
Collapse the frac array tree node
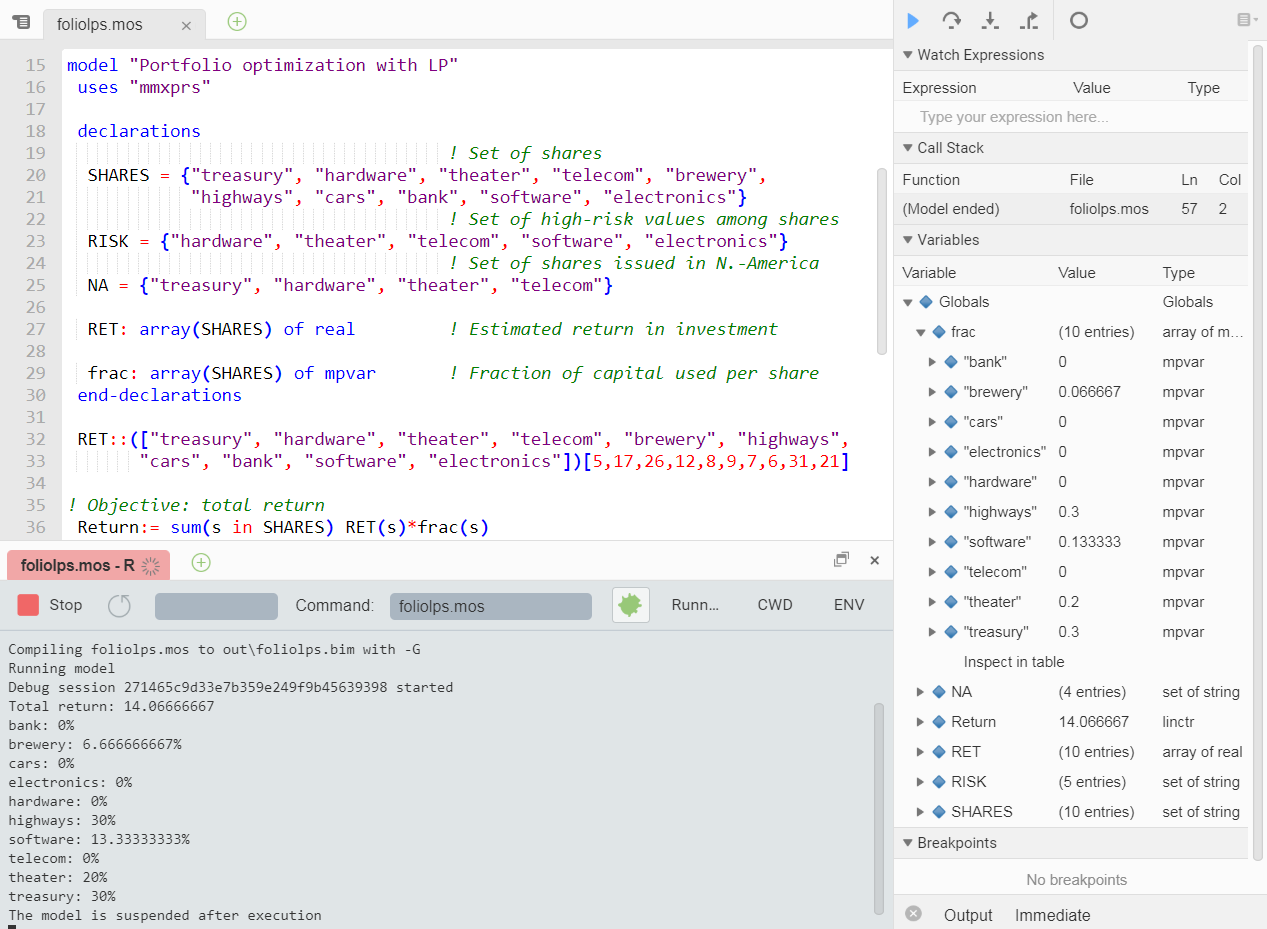[921, 332]
